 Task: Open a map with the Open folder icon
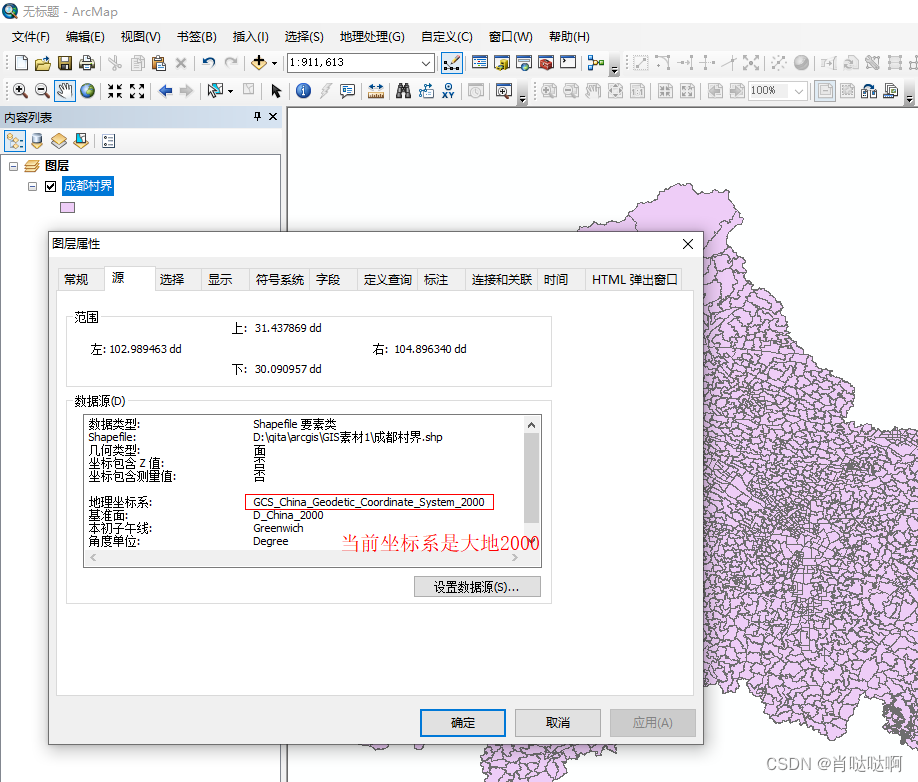tap(43, 63)
